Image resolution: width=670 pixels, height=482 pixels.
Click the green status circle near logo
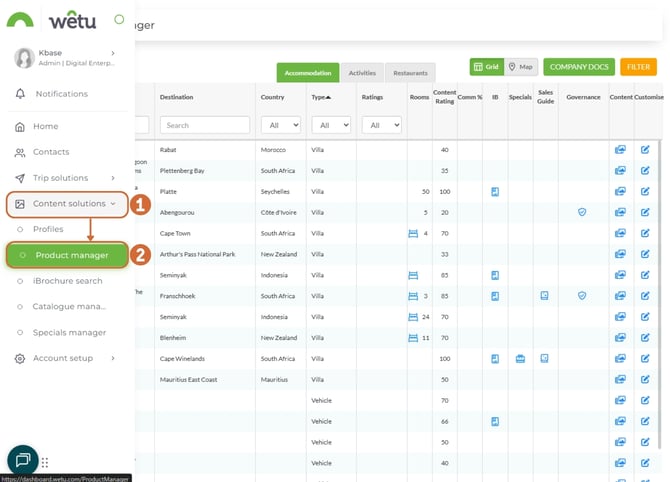click(x=119, y=19)
